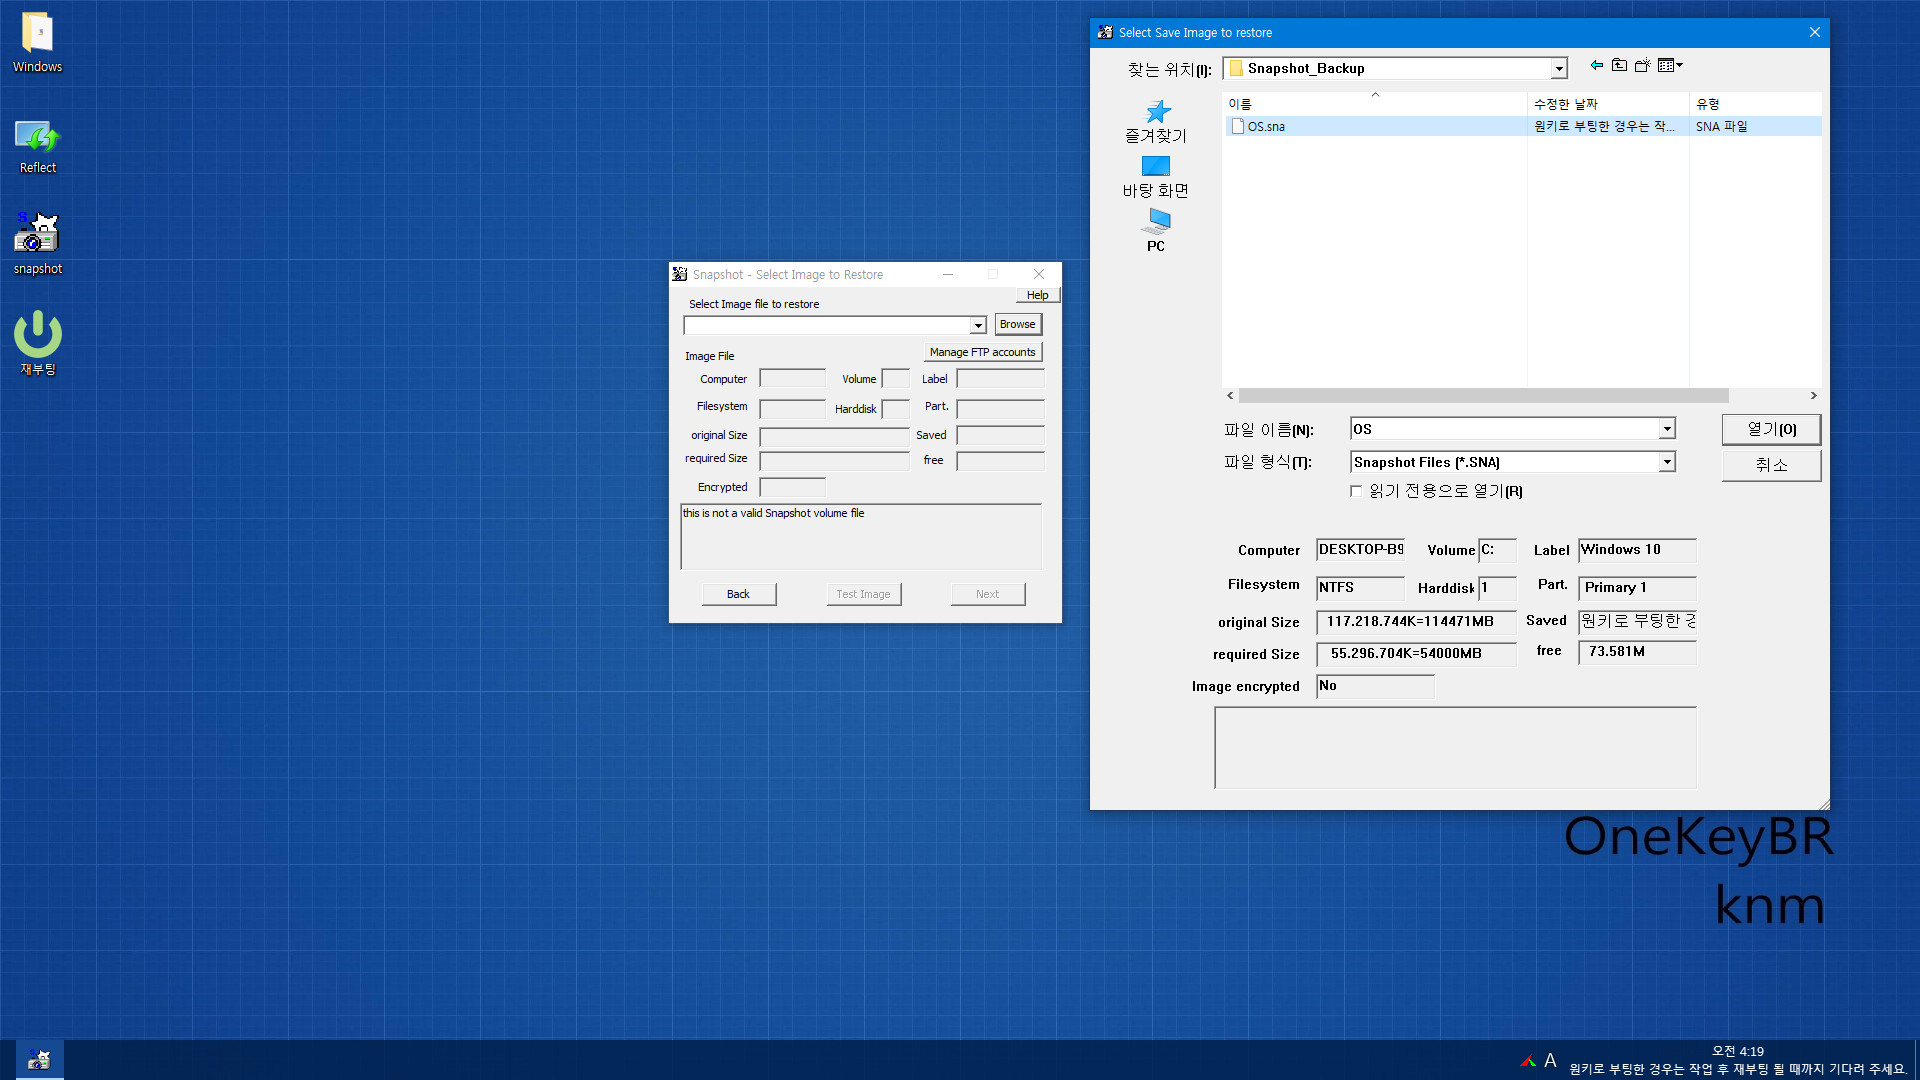
Task: Click the Filesystem field NTFS
Action: pyautogui.click(x=1360, y=588)
